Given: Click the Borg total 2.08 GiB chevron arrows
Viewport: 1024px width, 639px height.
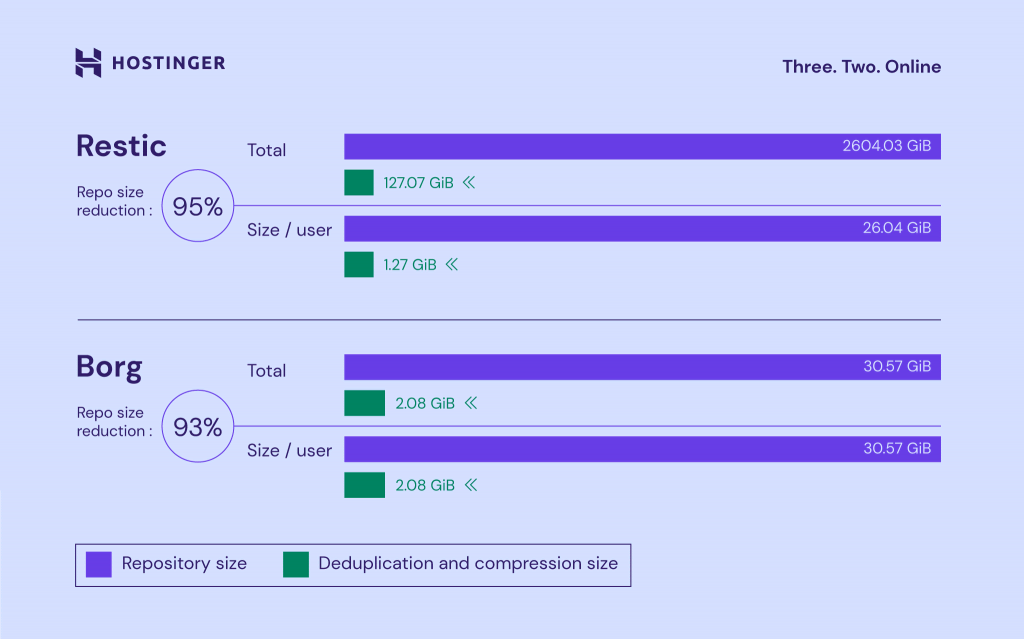Looking at the screenshot, I should [x=470, y=404].
